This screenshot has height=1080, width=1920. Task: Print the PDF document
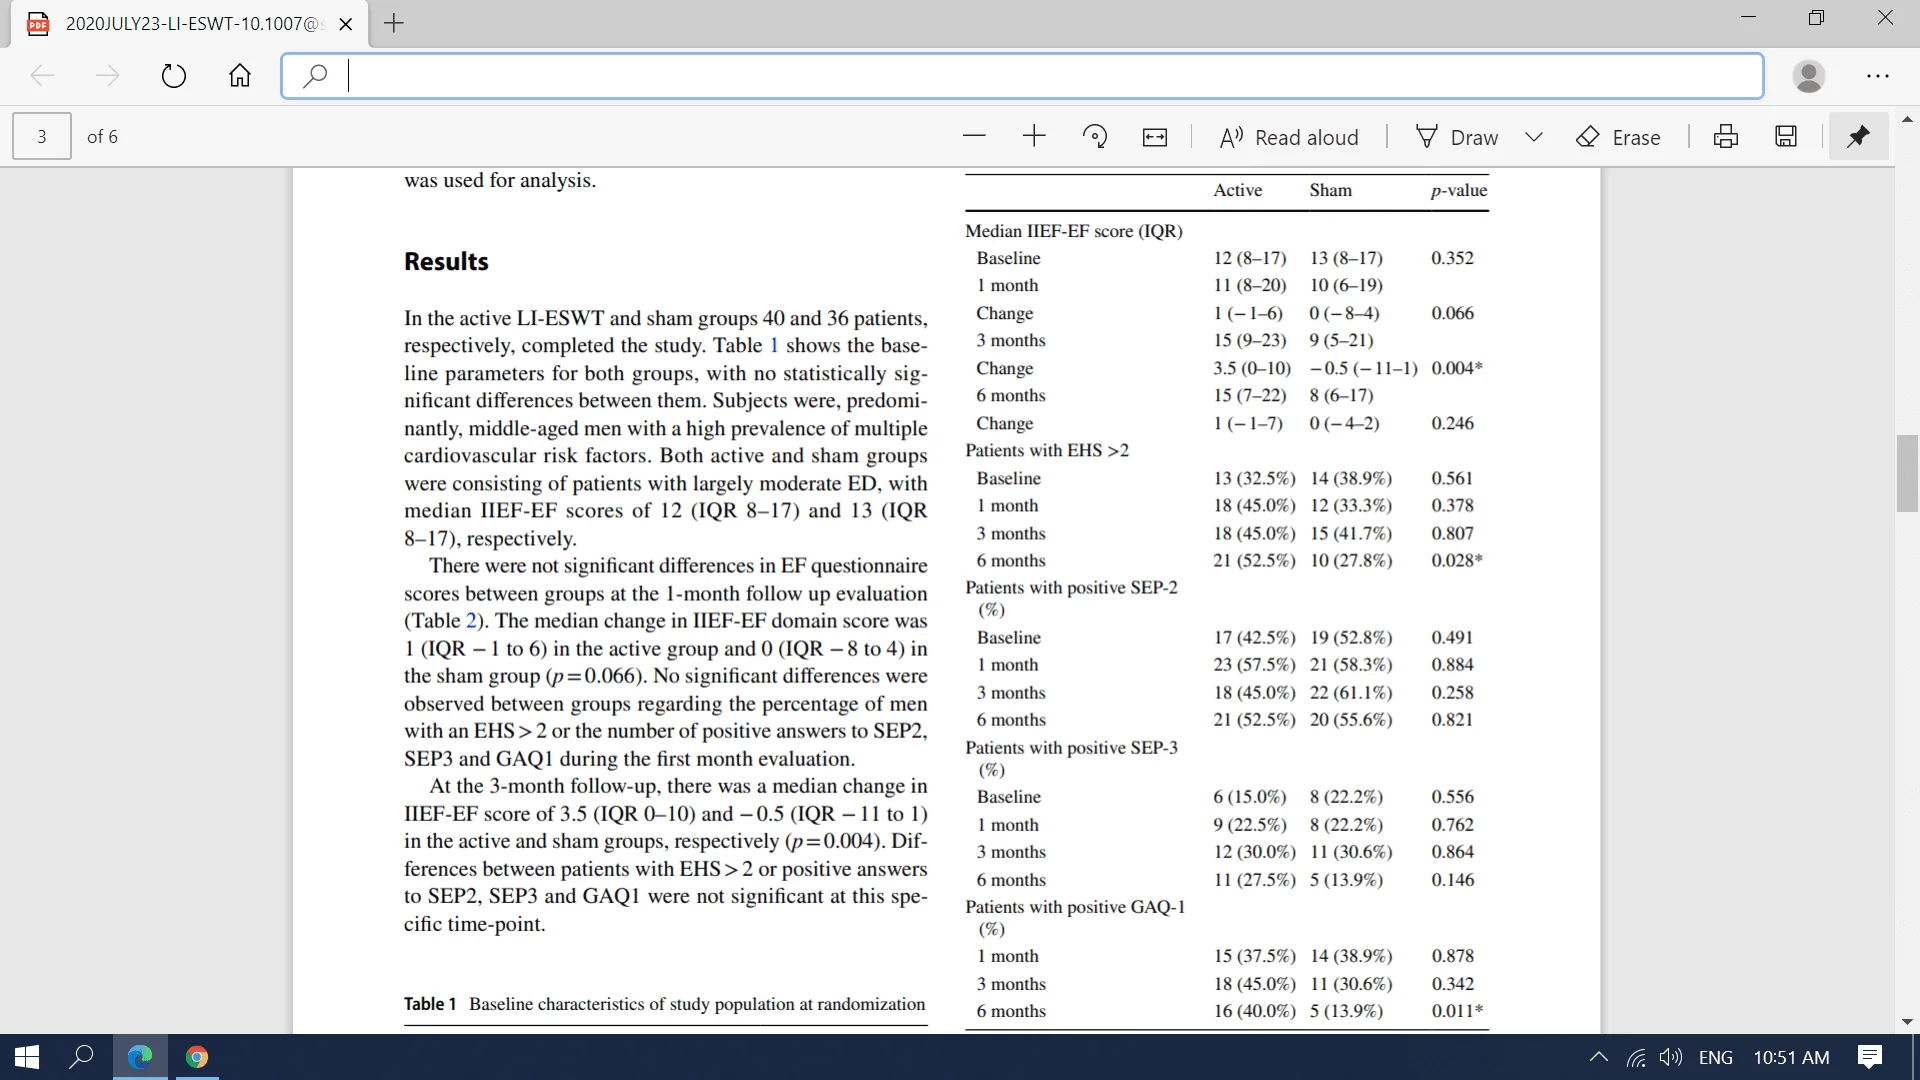(1726, 136)
